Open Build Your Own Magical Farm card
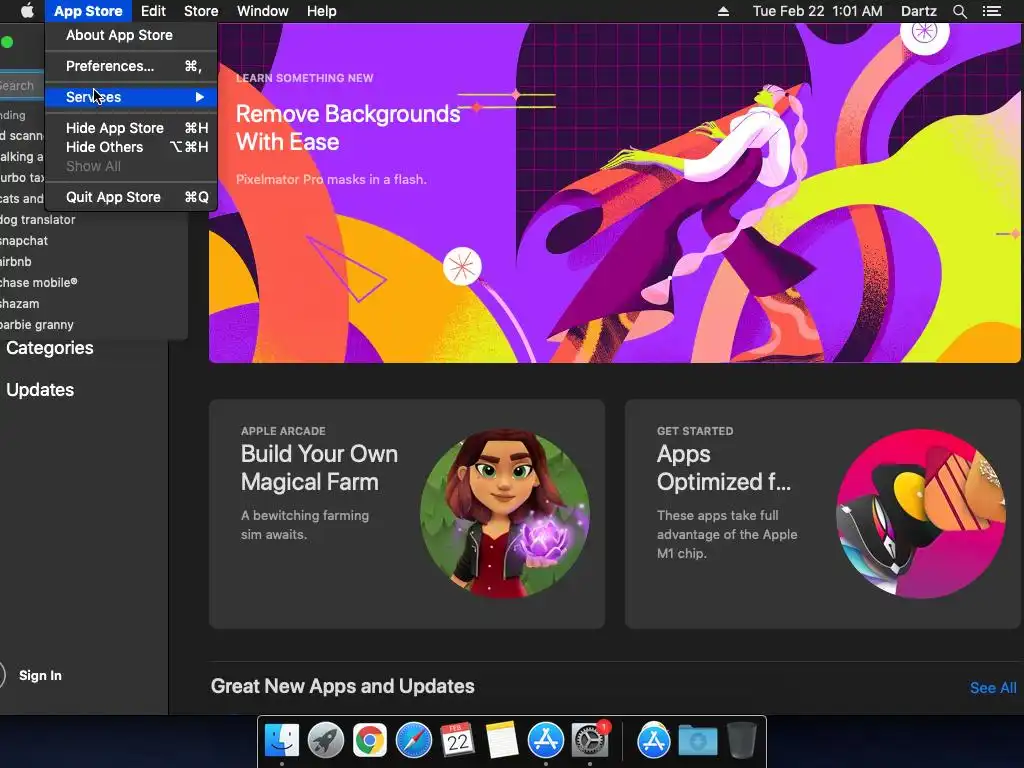Screen dimensions: 1024x768 (x=407, y=514)
